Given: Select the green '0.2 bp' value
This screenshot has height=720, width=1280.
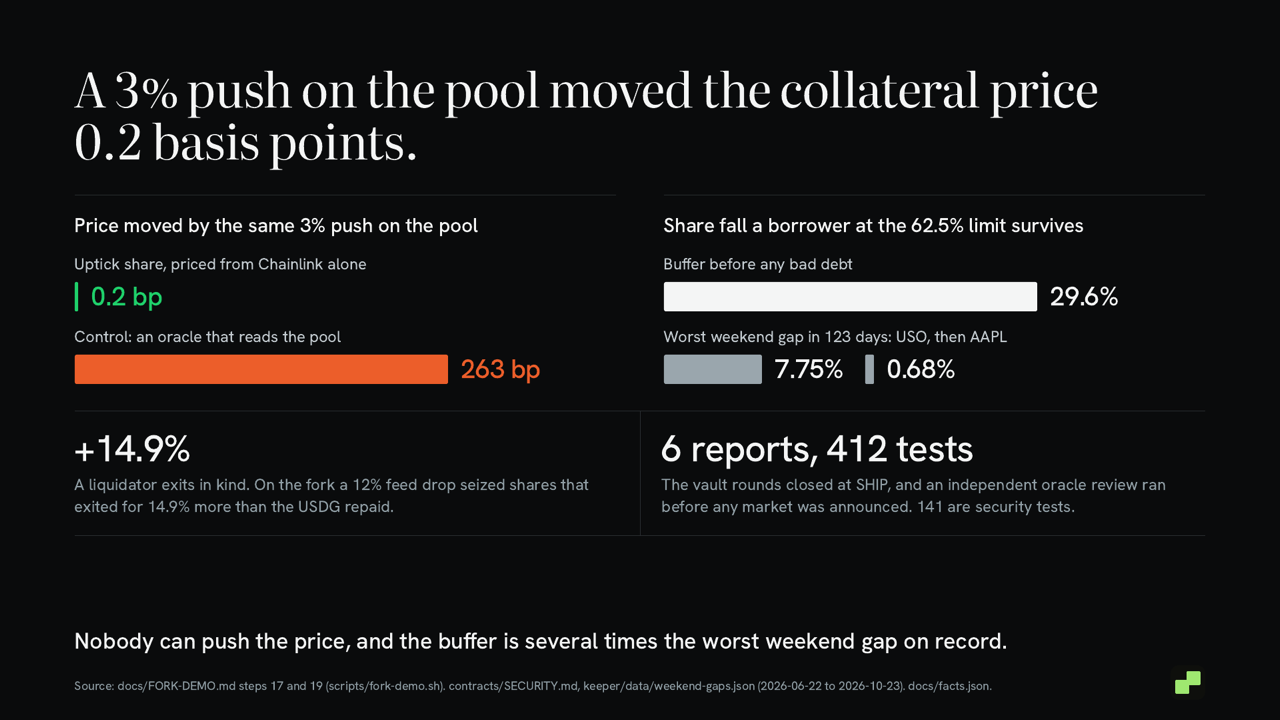Looking at the screenshot, I should click(126, 297).
